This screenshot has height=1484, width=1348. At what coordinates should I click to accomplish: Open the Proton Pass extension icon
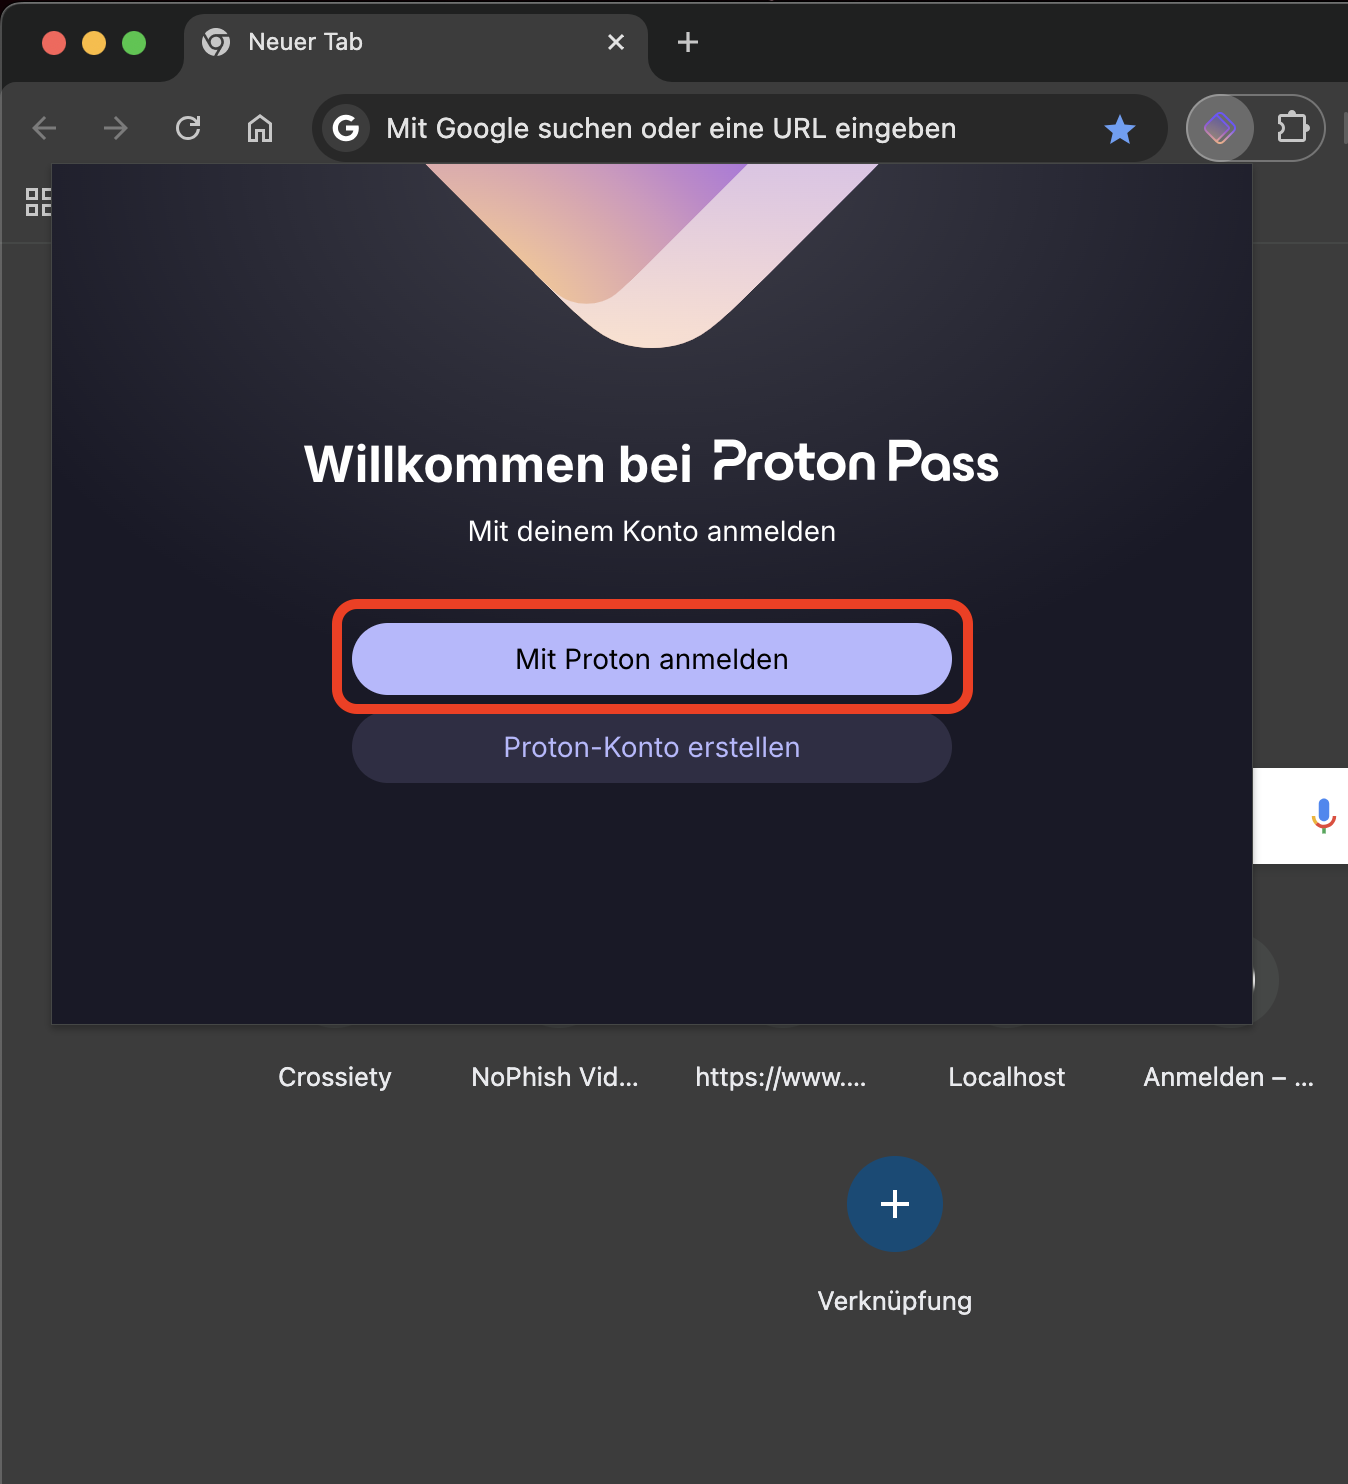point(1220,128)
